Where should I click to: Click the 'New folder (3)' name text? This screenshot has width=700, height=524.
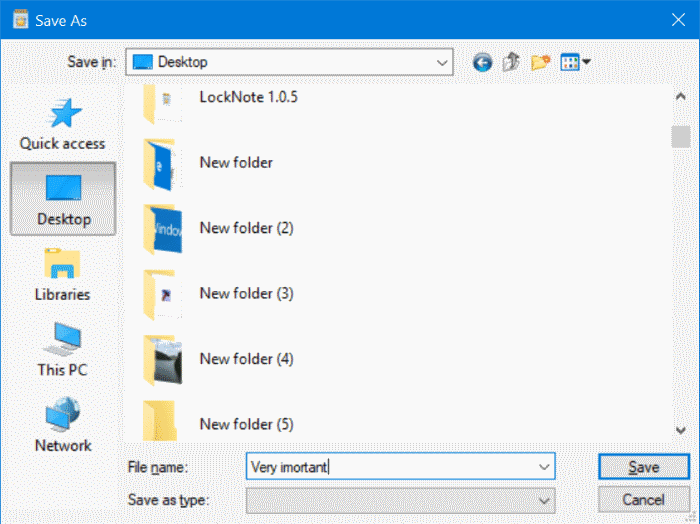246,294
